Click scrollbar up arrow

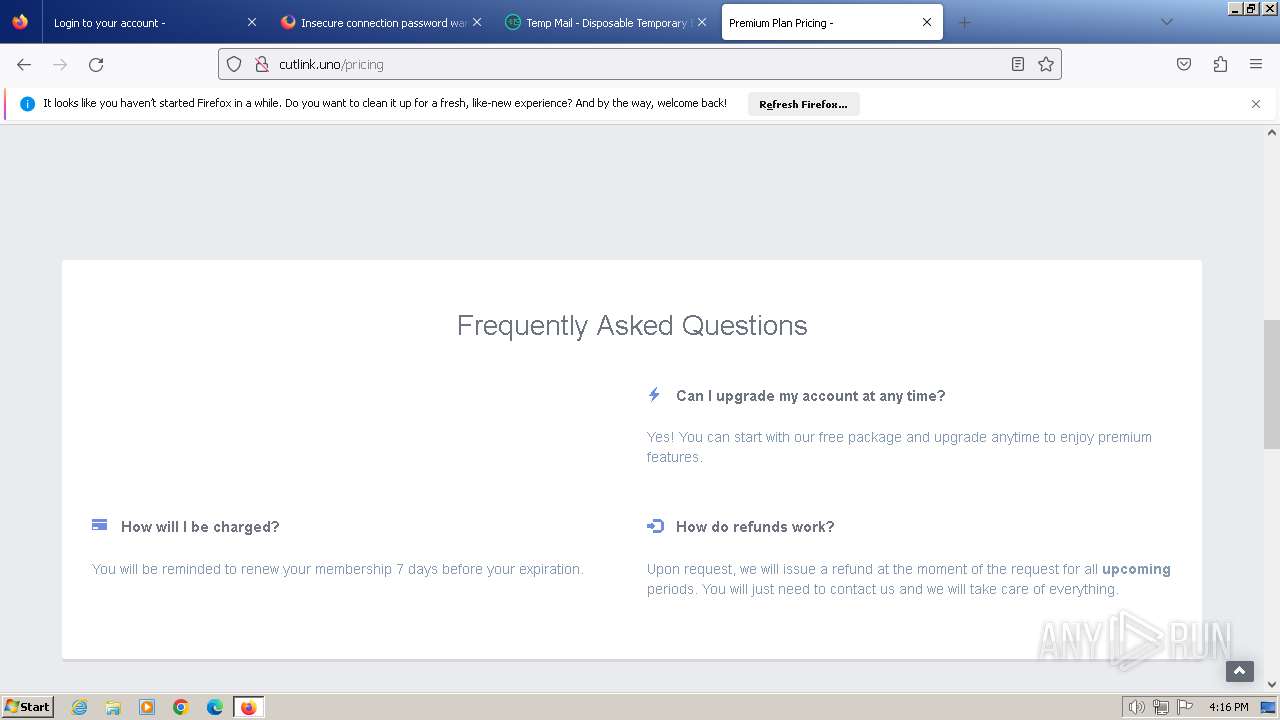1272,132
